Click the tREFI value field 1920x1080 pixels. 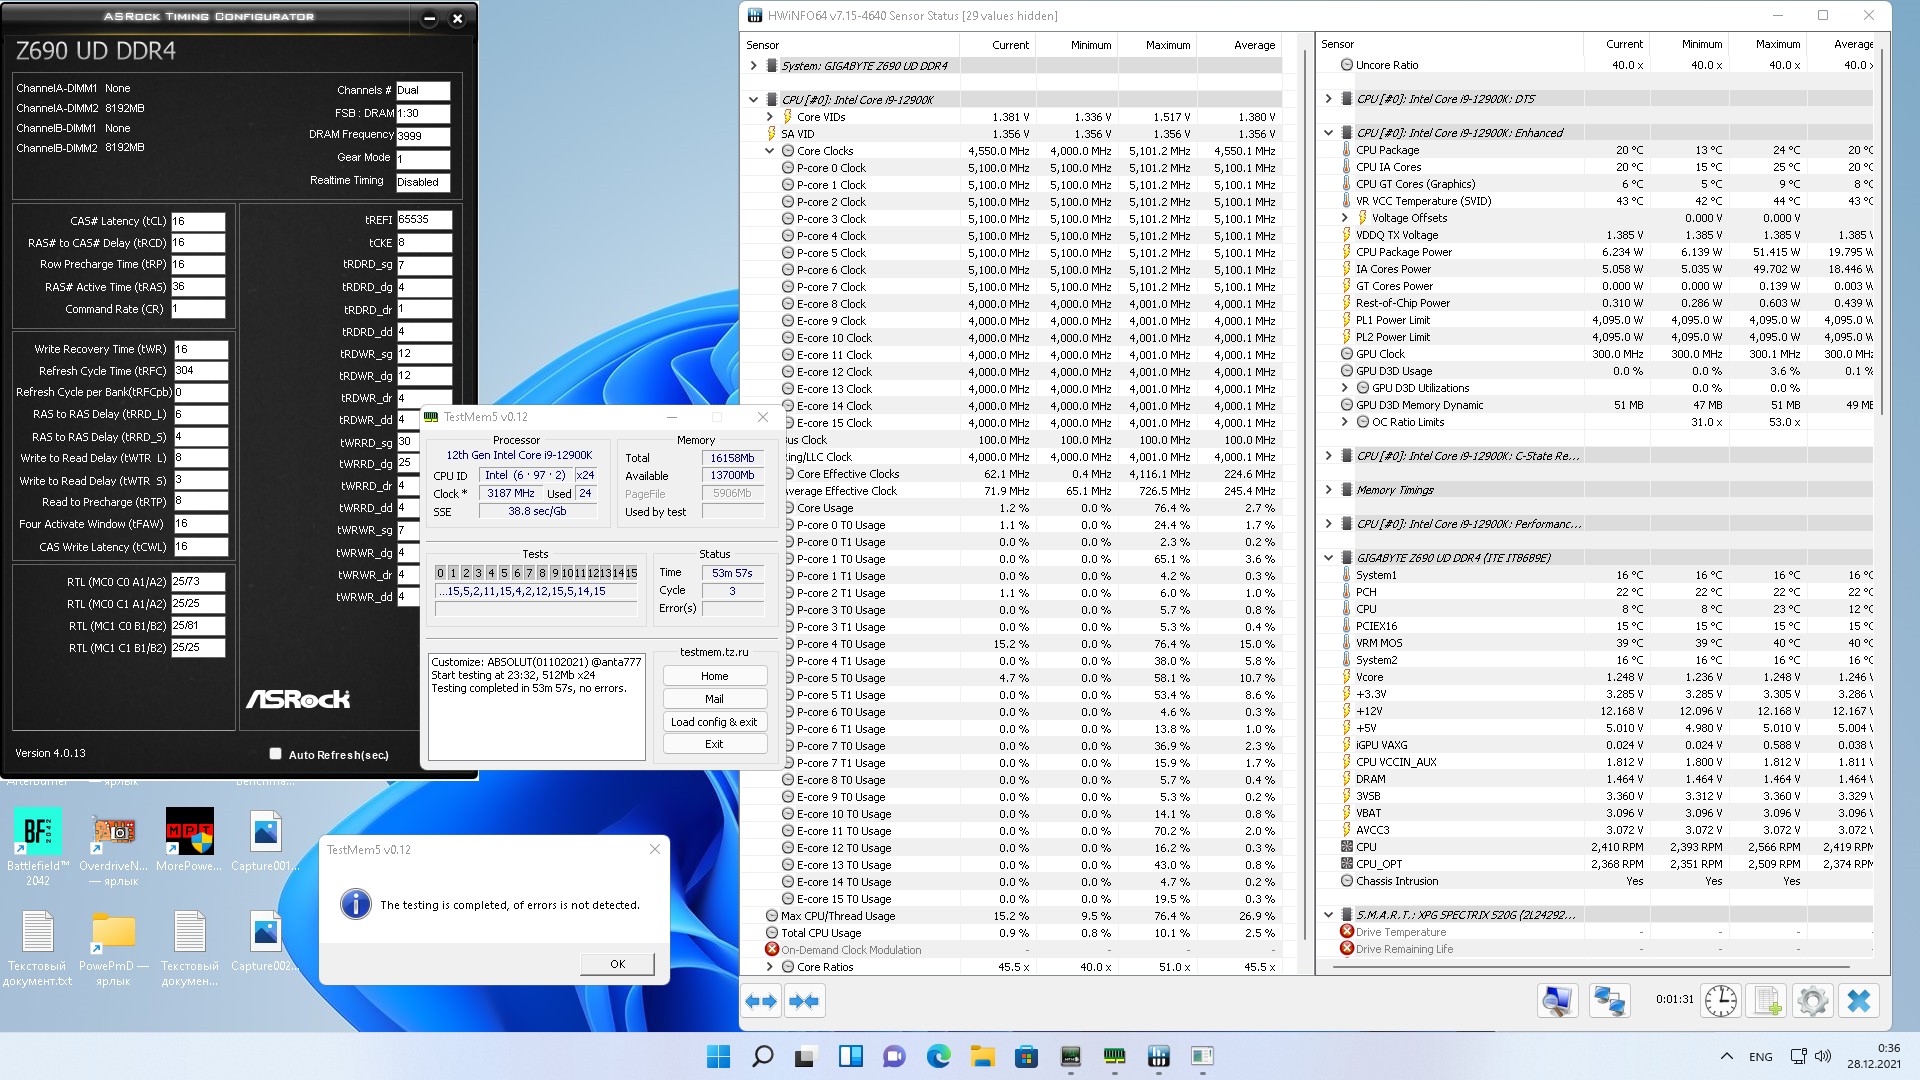click(x=424, y=219)
